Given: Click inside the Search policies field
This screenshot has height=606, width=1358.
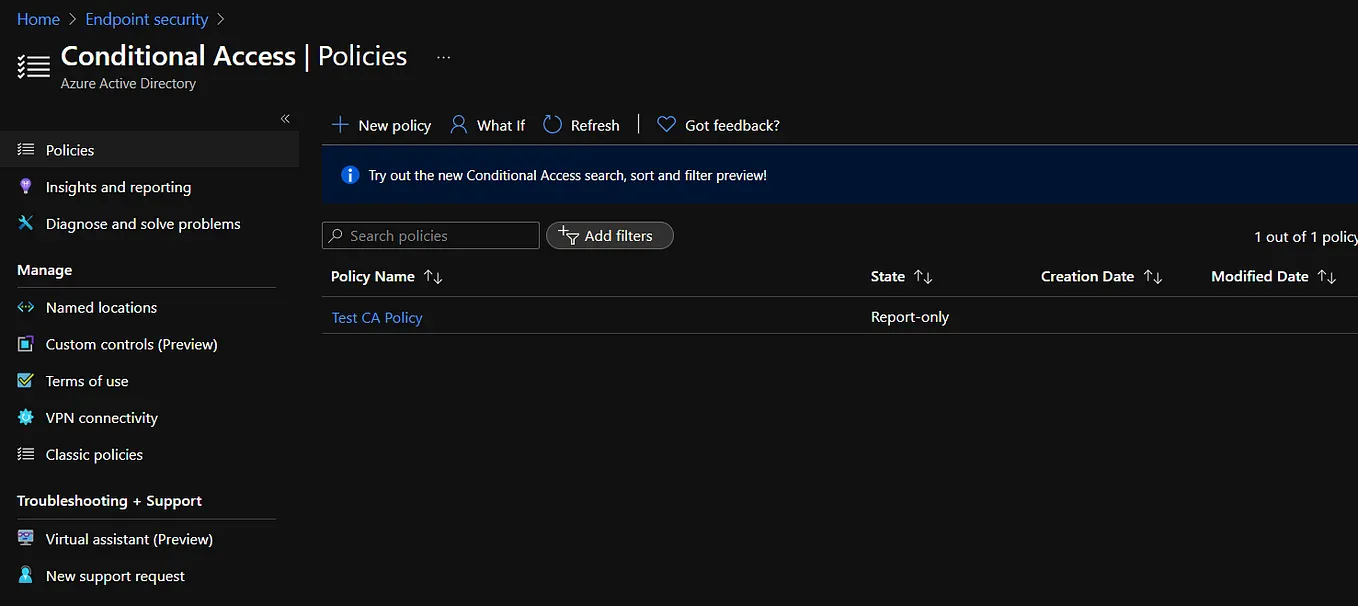Looking at the screenshot, I should (430, 235).
